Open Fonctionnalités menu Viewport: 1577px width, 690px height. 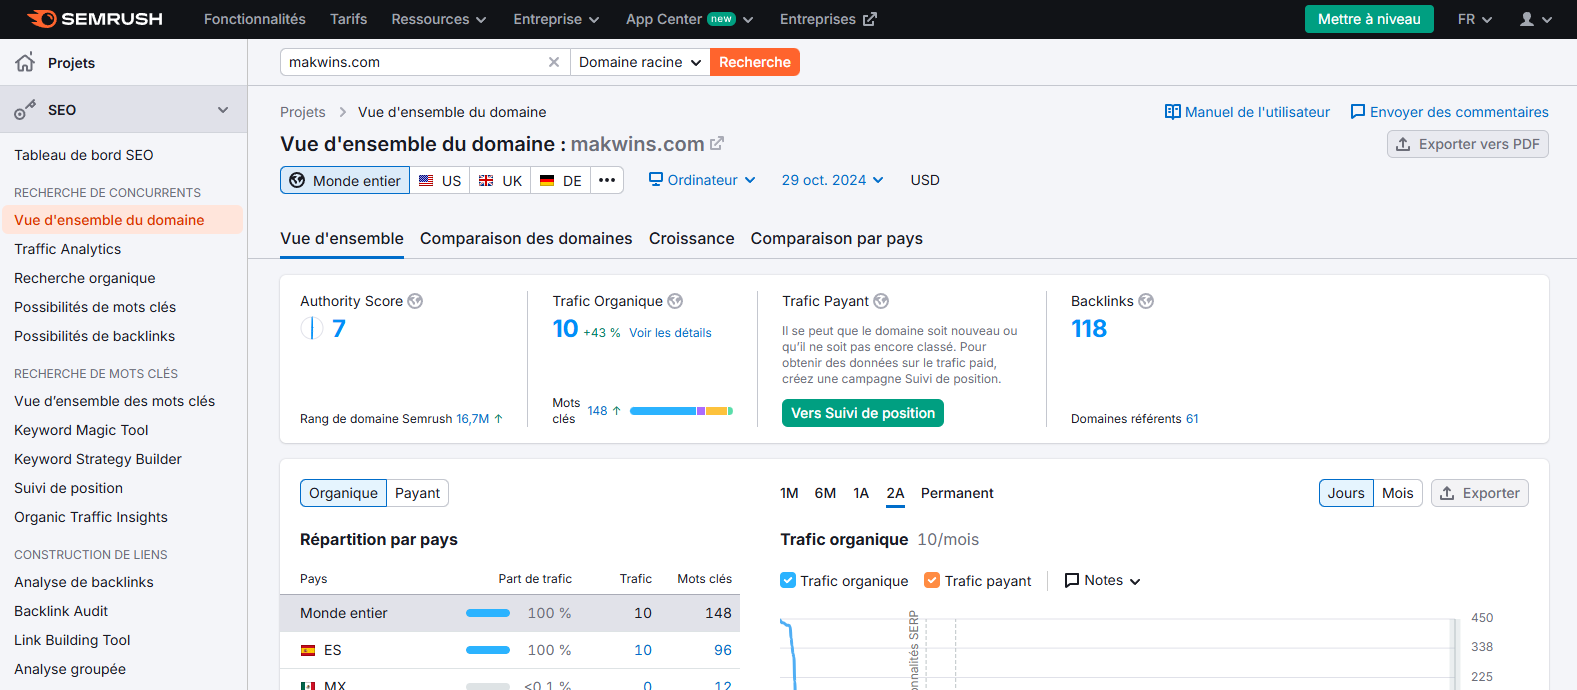[x=255, y=19]
